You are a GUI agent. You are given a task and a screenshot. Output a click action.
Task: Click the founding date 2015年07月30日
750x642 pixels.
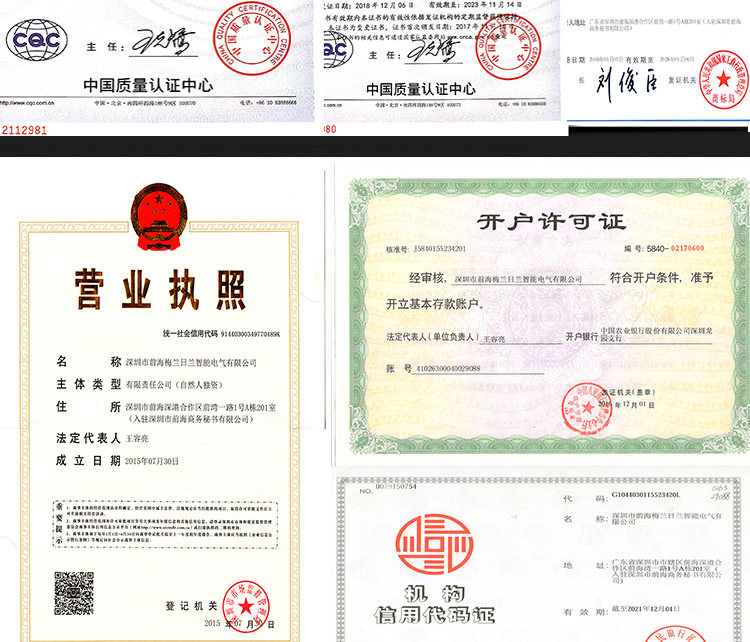152,461
